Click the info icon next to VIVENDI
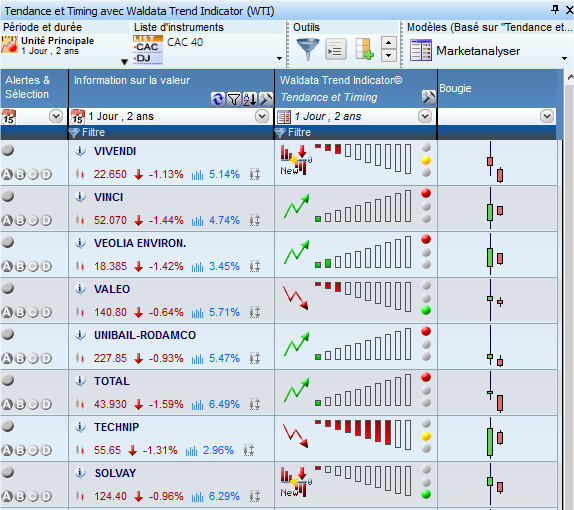 pos(80,150)
